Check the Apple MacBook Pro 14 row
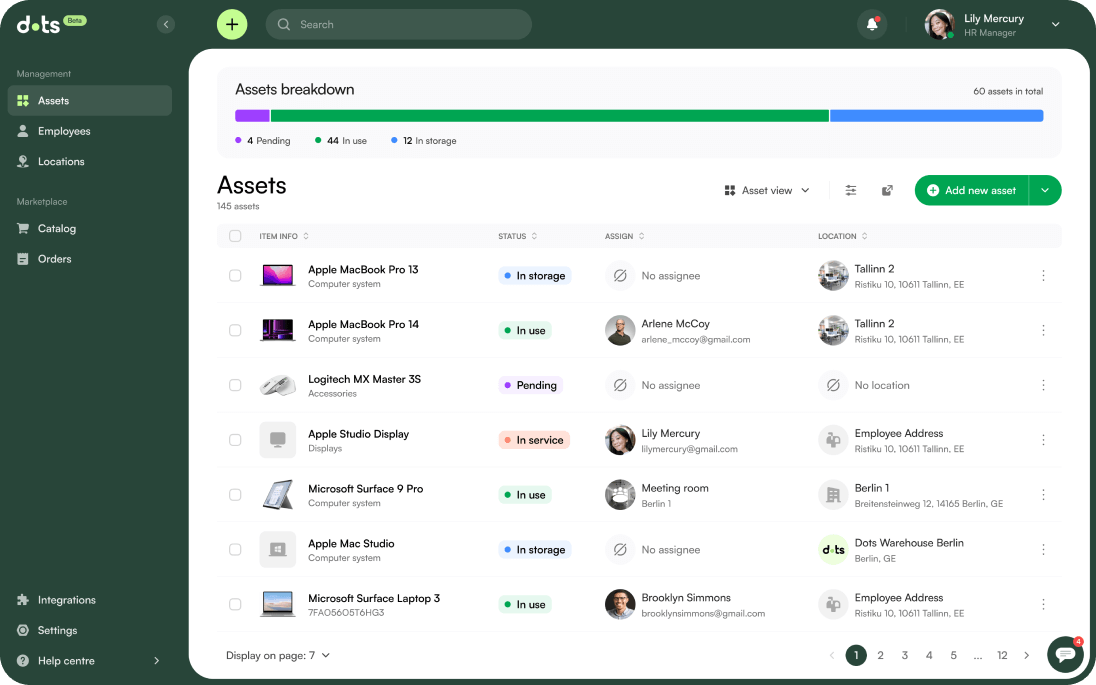1096x685 pixels. 235,330
